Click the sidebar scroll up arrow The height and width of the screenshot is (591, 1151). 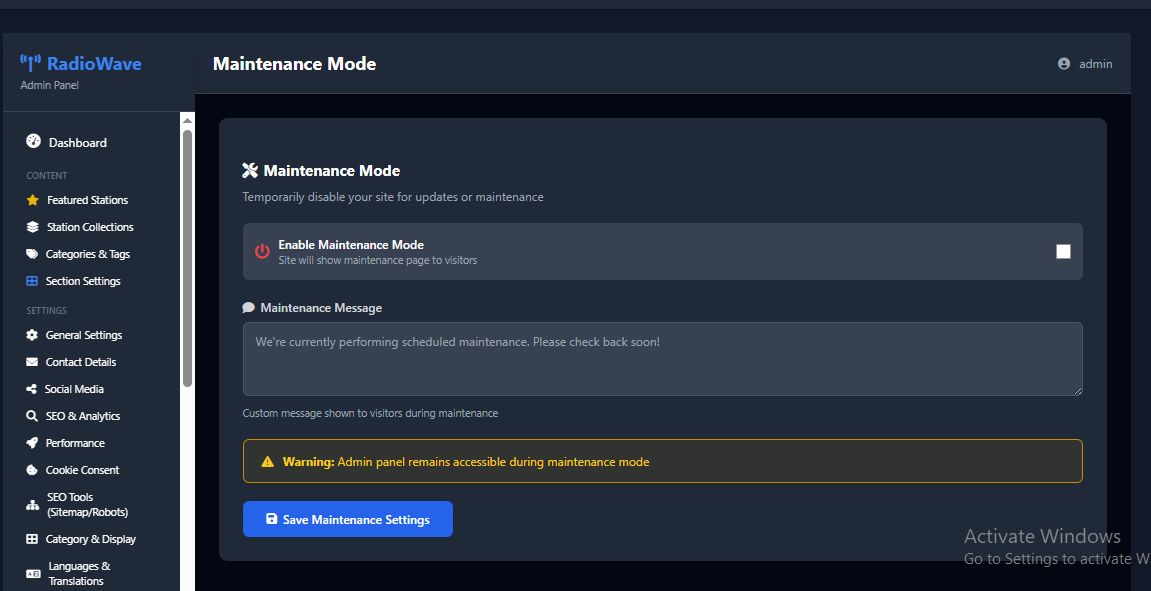[x=187, y=120]
